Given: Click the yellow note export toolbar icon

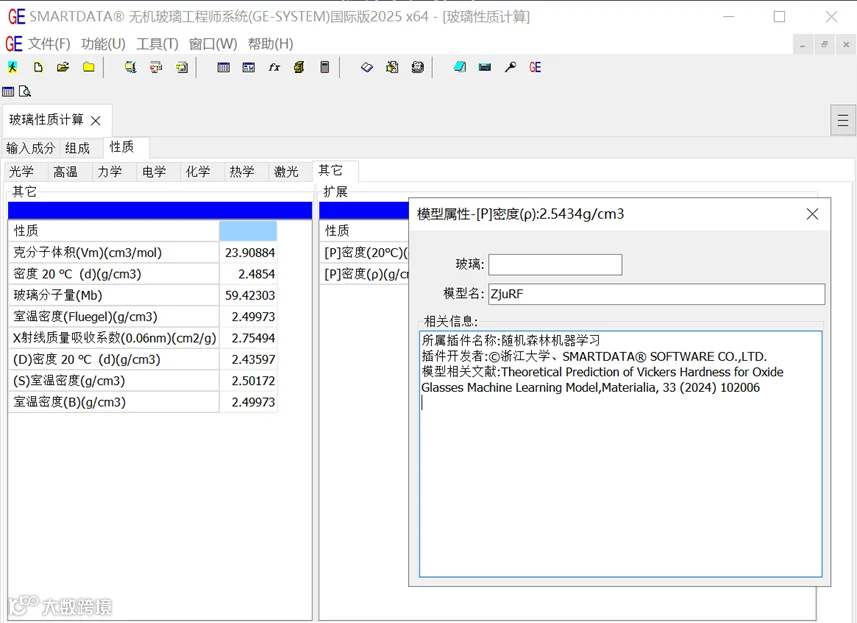Looking at the screenshot, I should click(x=181, y=67).
